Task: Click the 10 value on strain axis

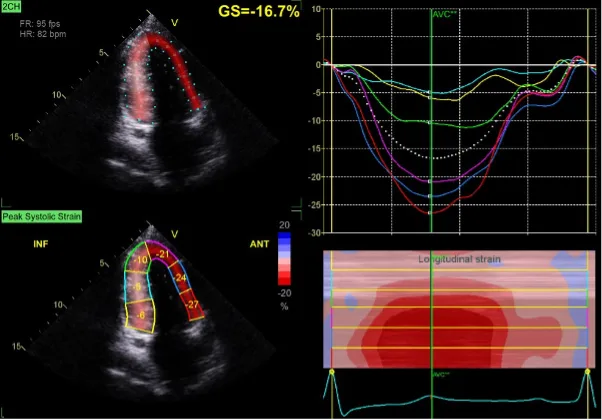Action: point(316,9)
